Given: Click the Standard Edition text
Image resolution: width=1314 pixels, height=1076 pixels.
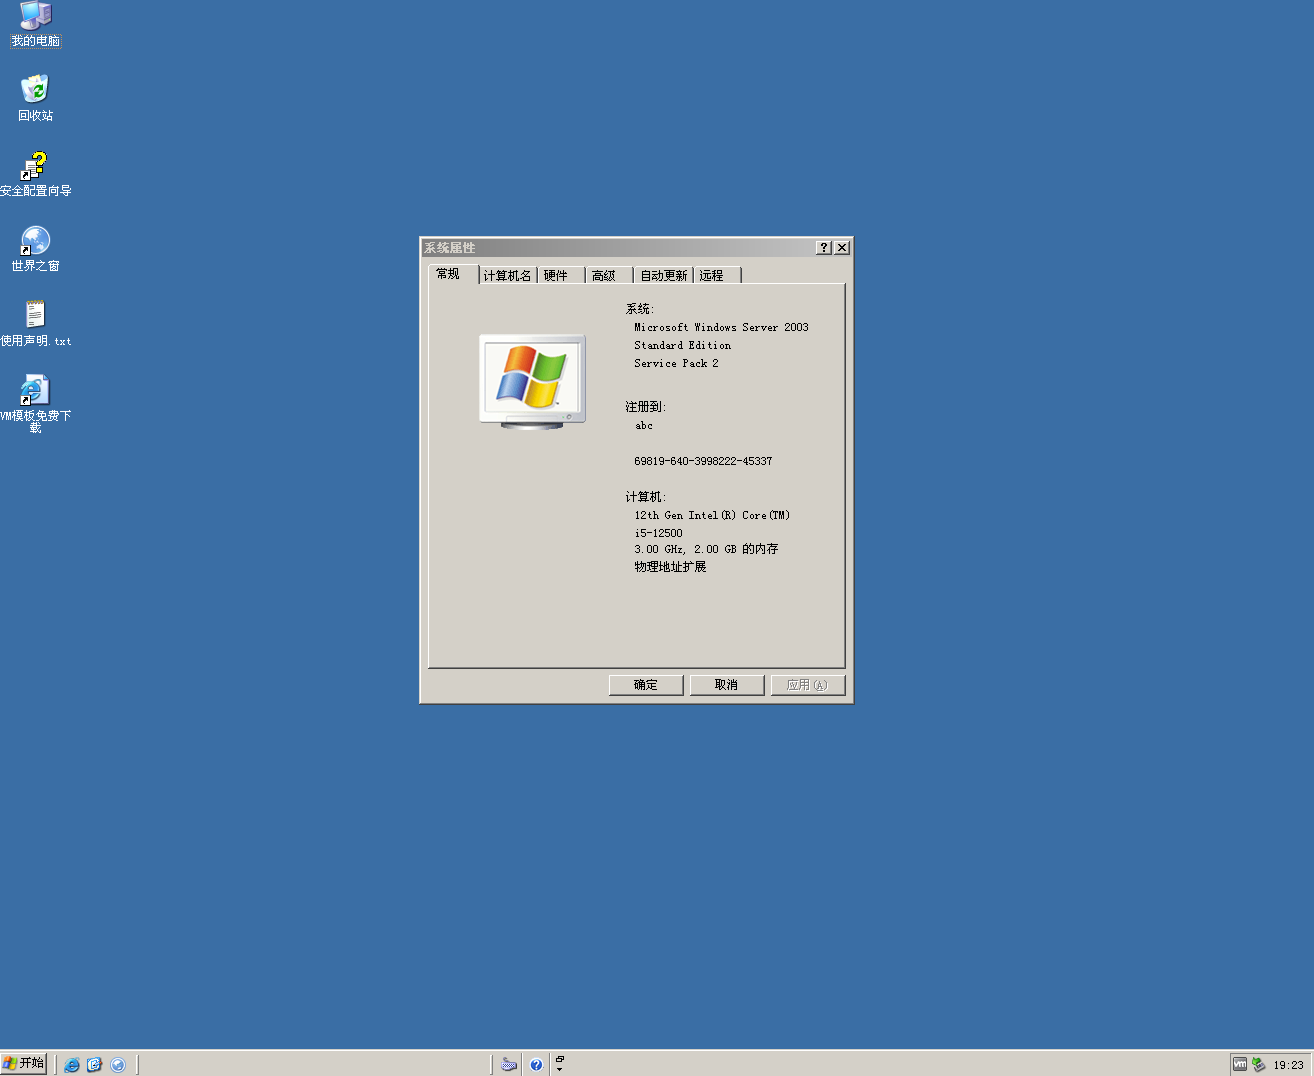Looking at the screenshot, I should point(682,345).
